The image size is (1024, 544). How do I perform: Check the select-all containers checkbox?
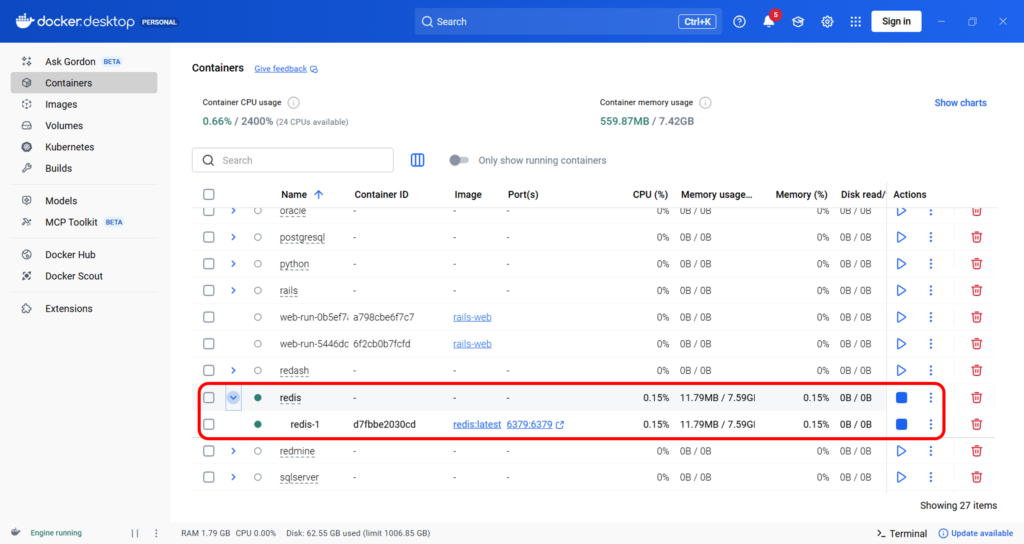(209, 194)
